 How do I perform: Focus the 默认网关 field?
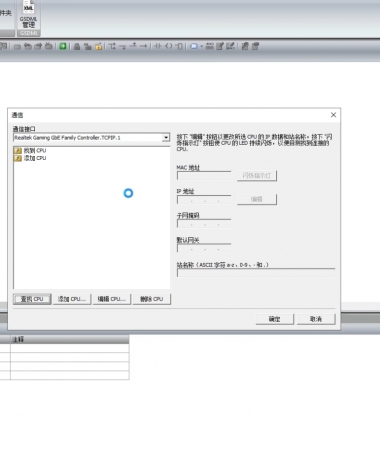click(x=204, y=248)
